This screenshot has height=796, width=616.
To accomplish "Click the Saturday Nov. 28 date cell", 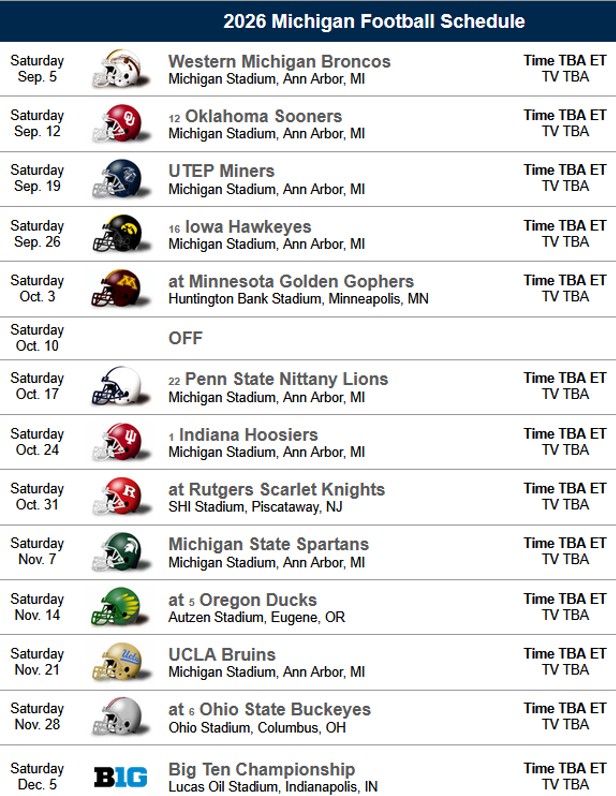I will pos(38,716).
